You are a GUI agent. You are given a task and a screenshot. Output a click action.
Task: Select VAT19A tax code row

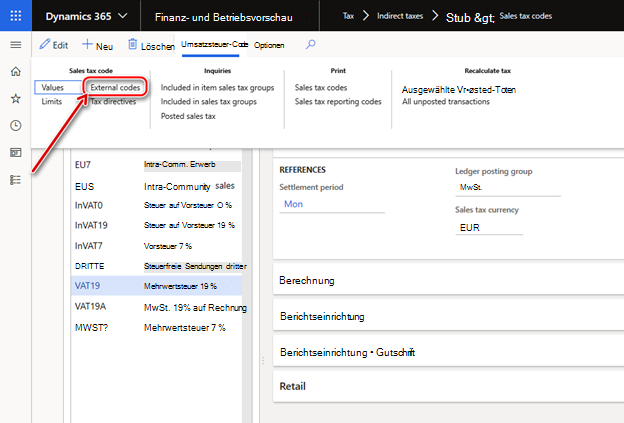(x=157, y=307)
